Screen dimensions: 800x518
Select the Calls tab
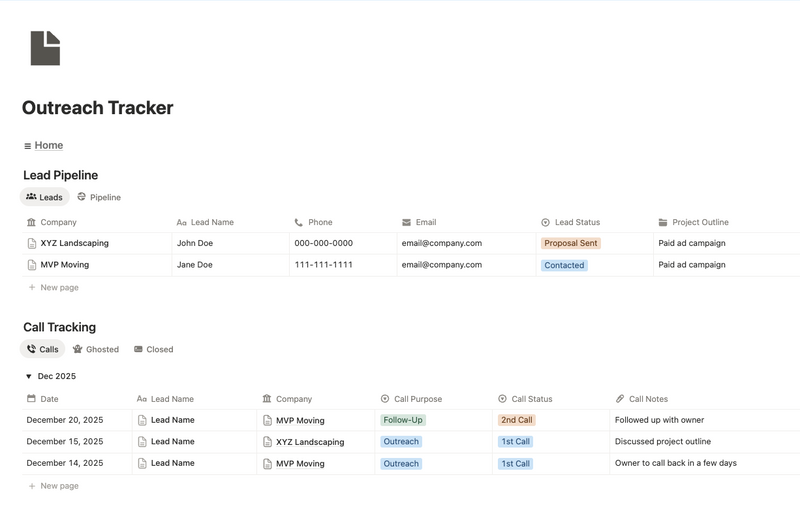[x=42, y=349]
